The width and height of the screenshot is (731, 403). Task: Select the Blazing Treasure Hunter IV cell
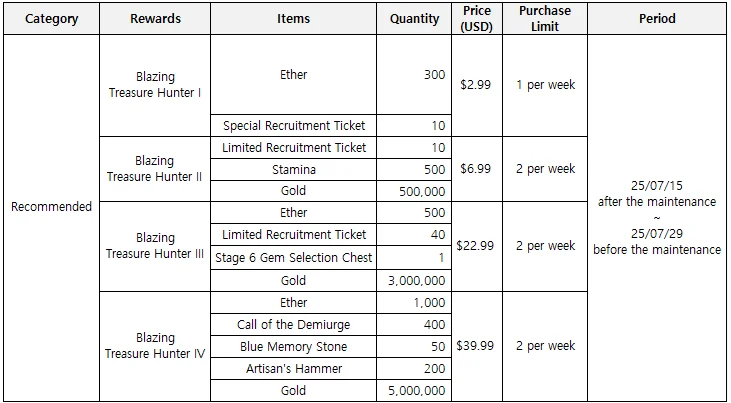pyautogui.click(x=155, y=346)
